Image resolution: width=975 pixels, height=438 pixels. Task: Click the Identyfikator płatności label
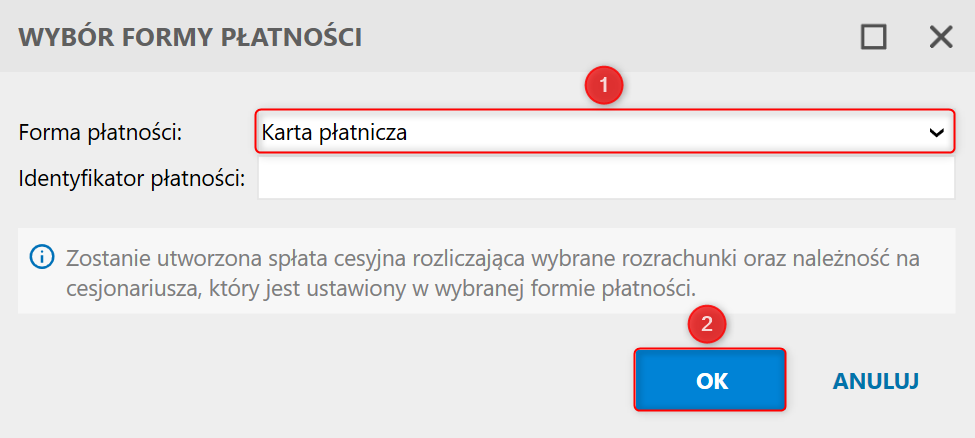click(132, 180)
